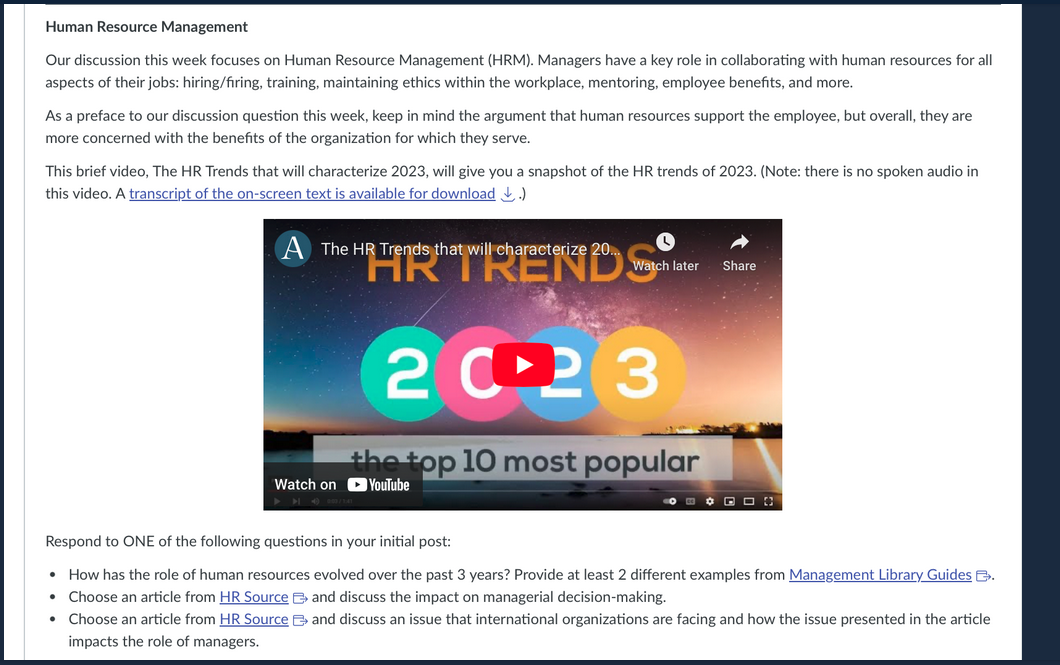This screenshot has width=1060, height=665.
Task: Toggle closed captions on the video
Action: 690,501
